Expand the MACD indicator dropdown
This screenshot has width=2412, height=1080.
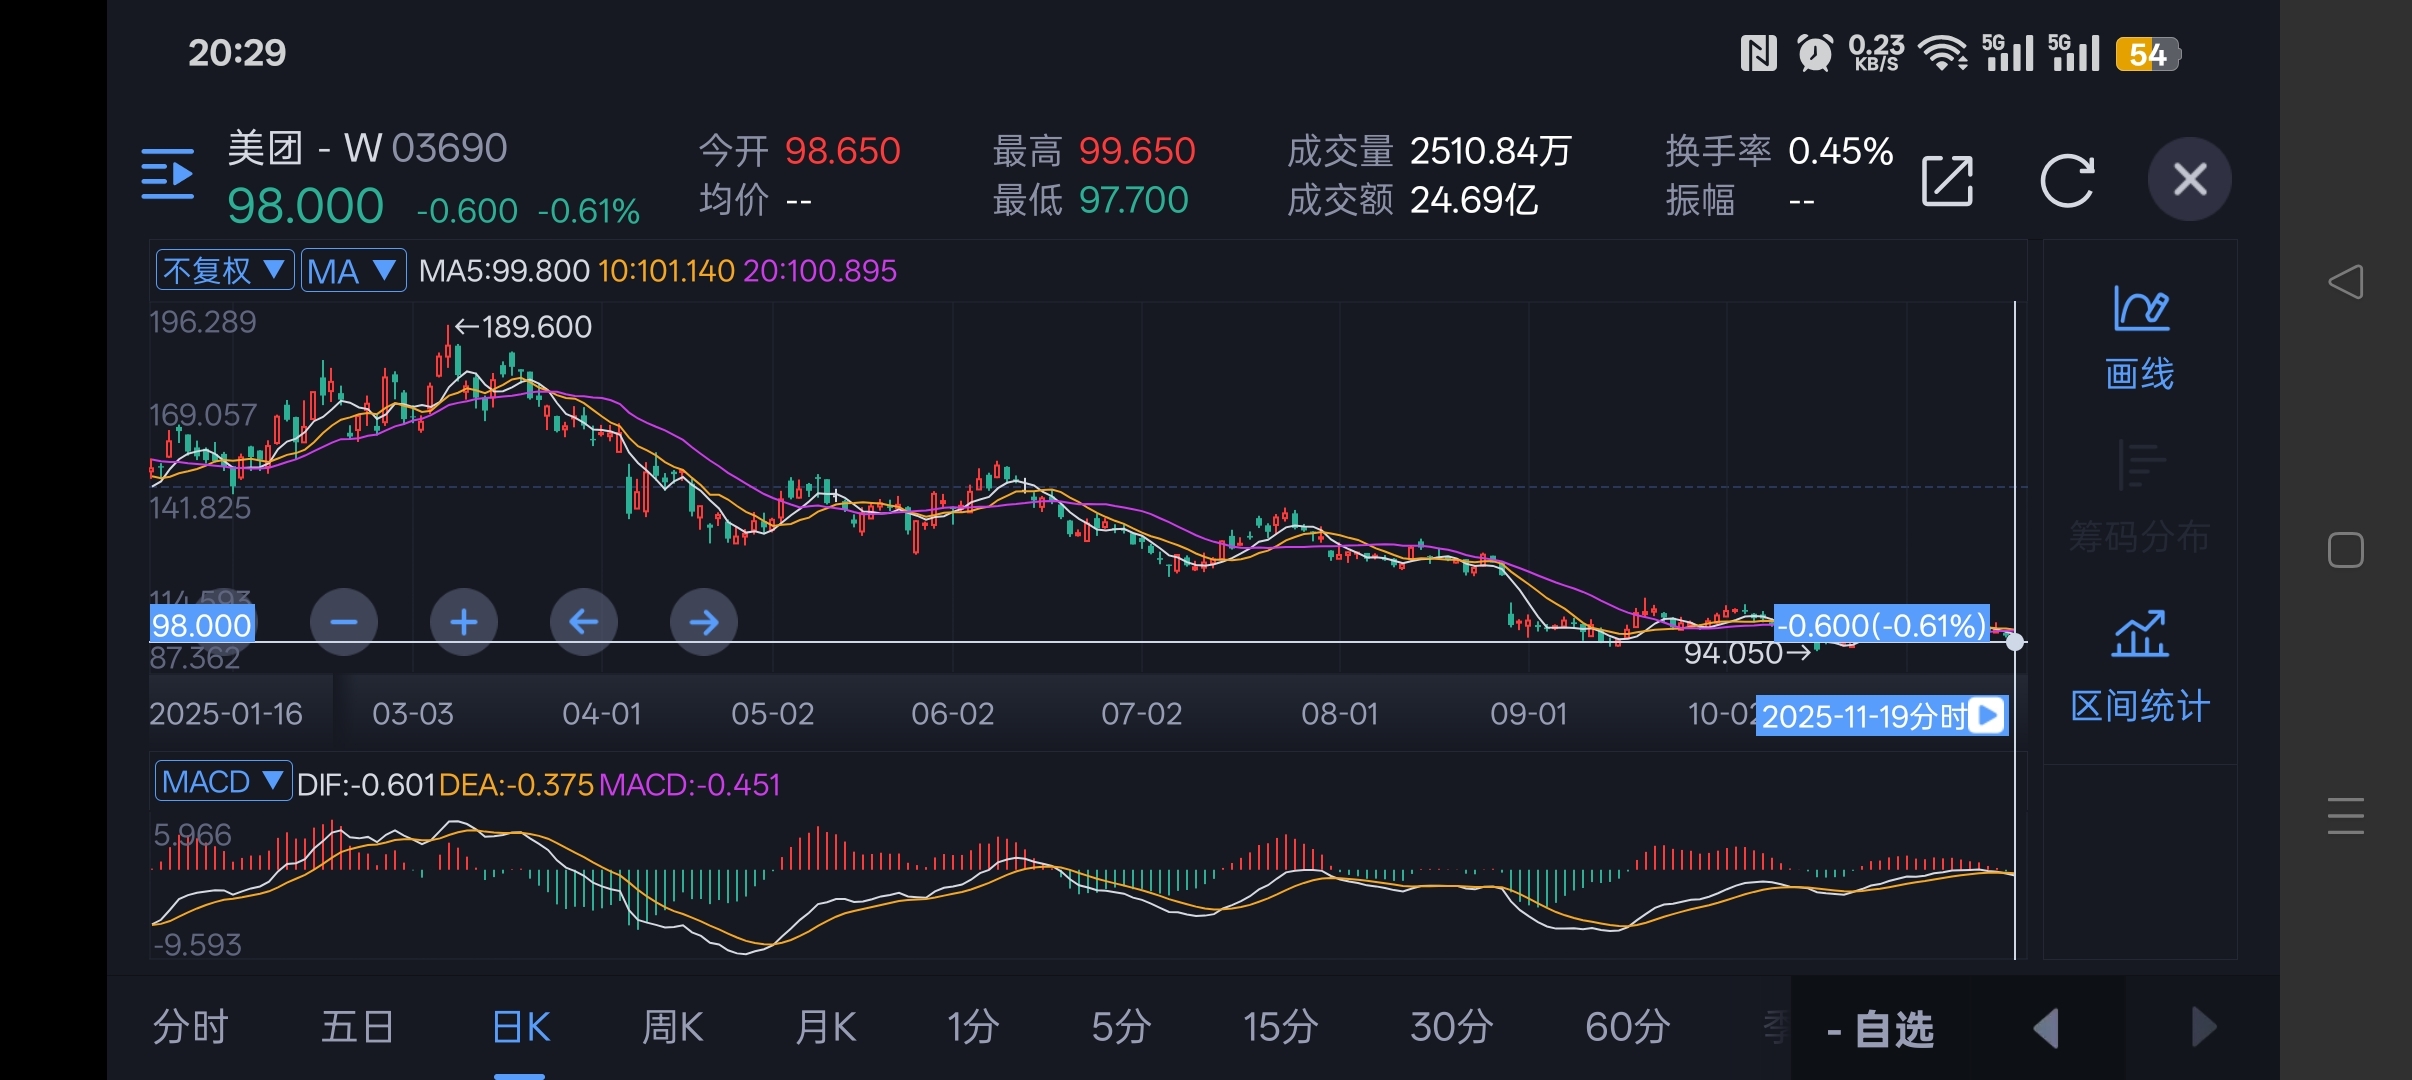[223, 781]
